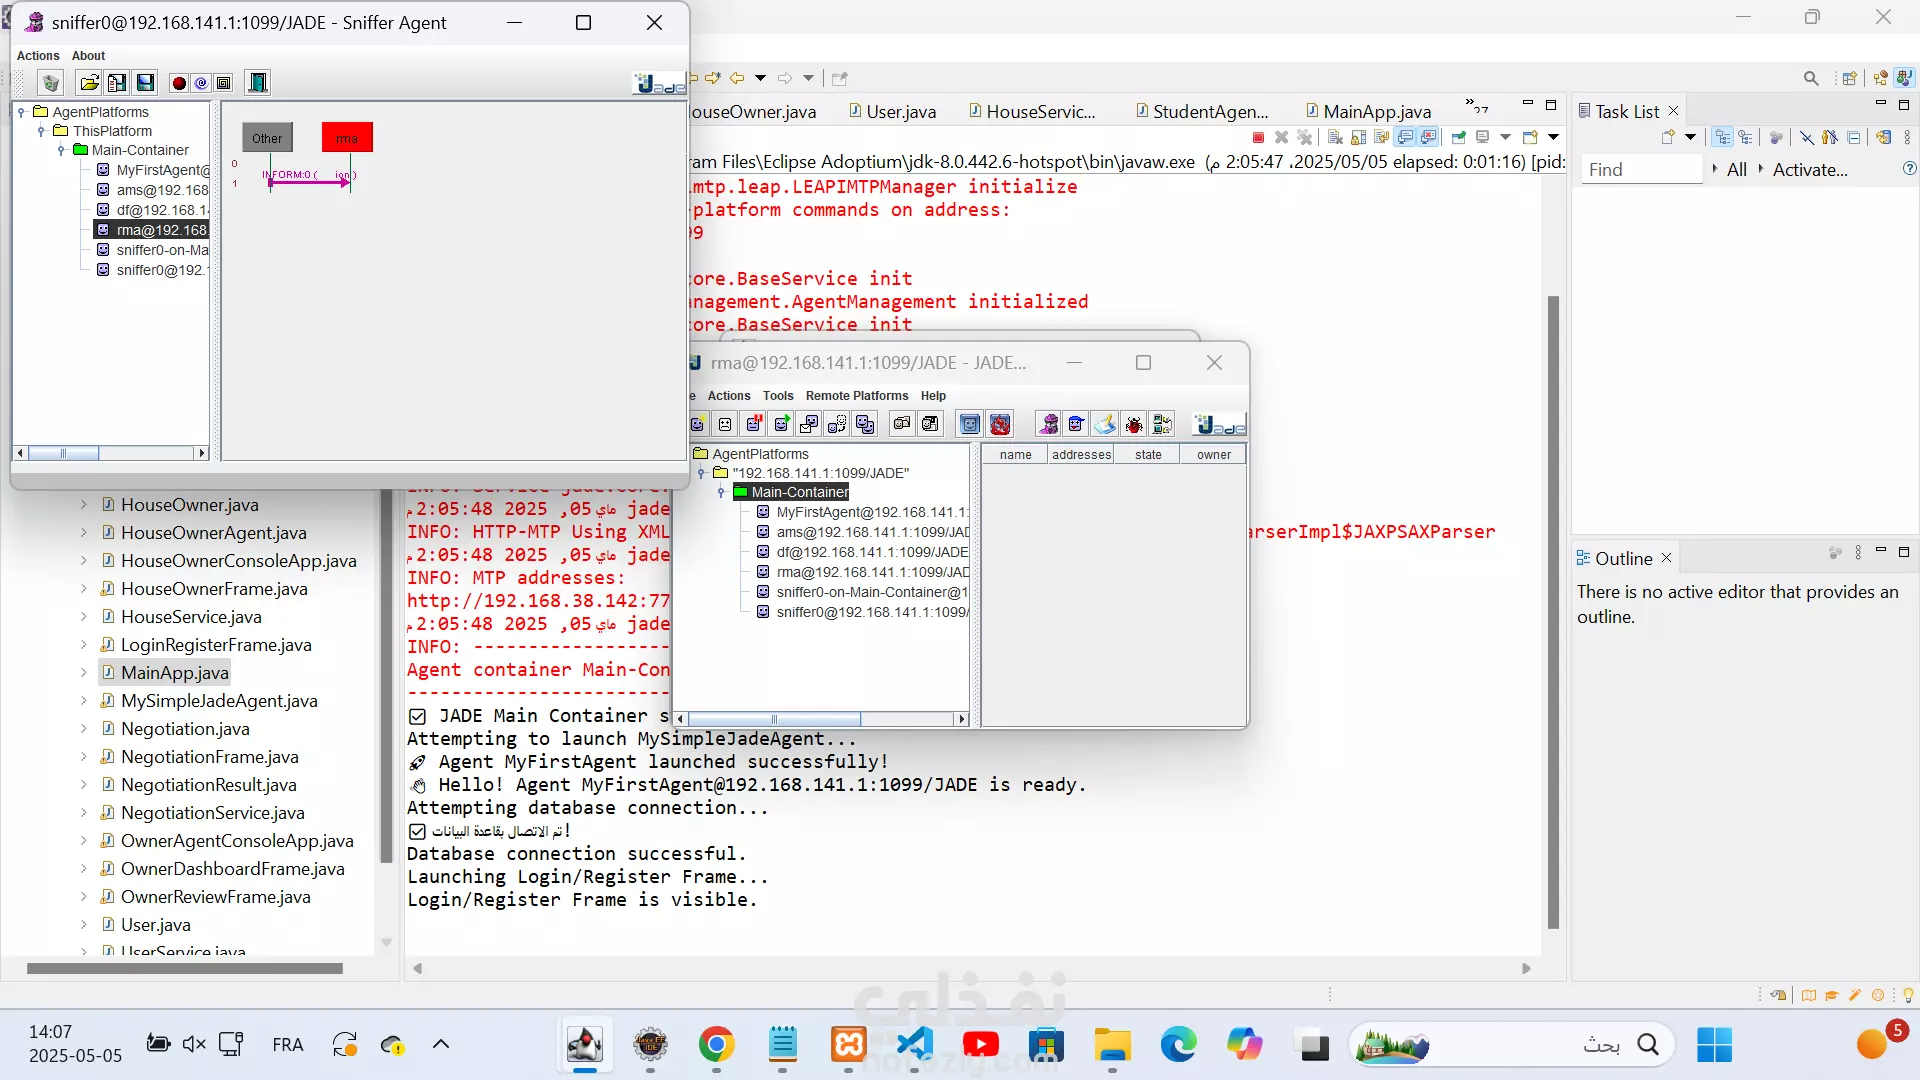
Task: Expand the All filter arrow in Task List
Action: pyautogui.click(x=1715, y=169)
